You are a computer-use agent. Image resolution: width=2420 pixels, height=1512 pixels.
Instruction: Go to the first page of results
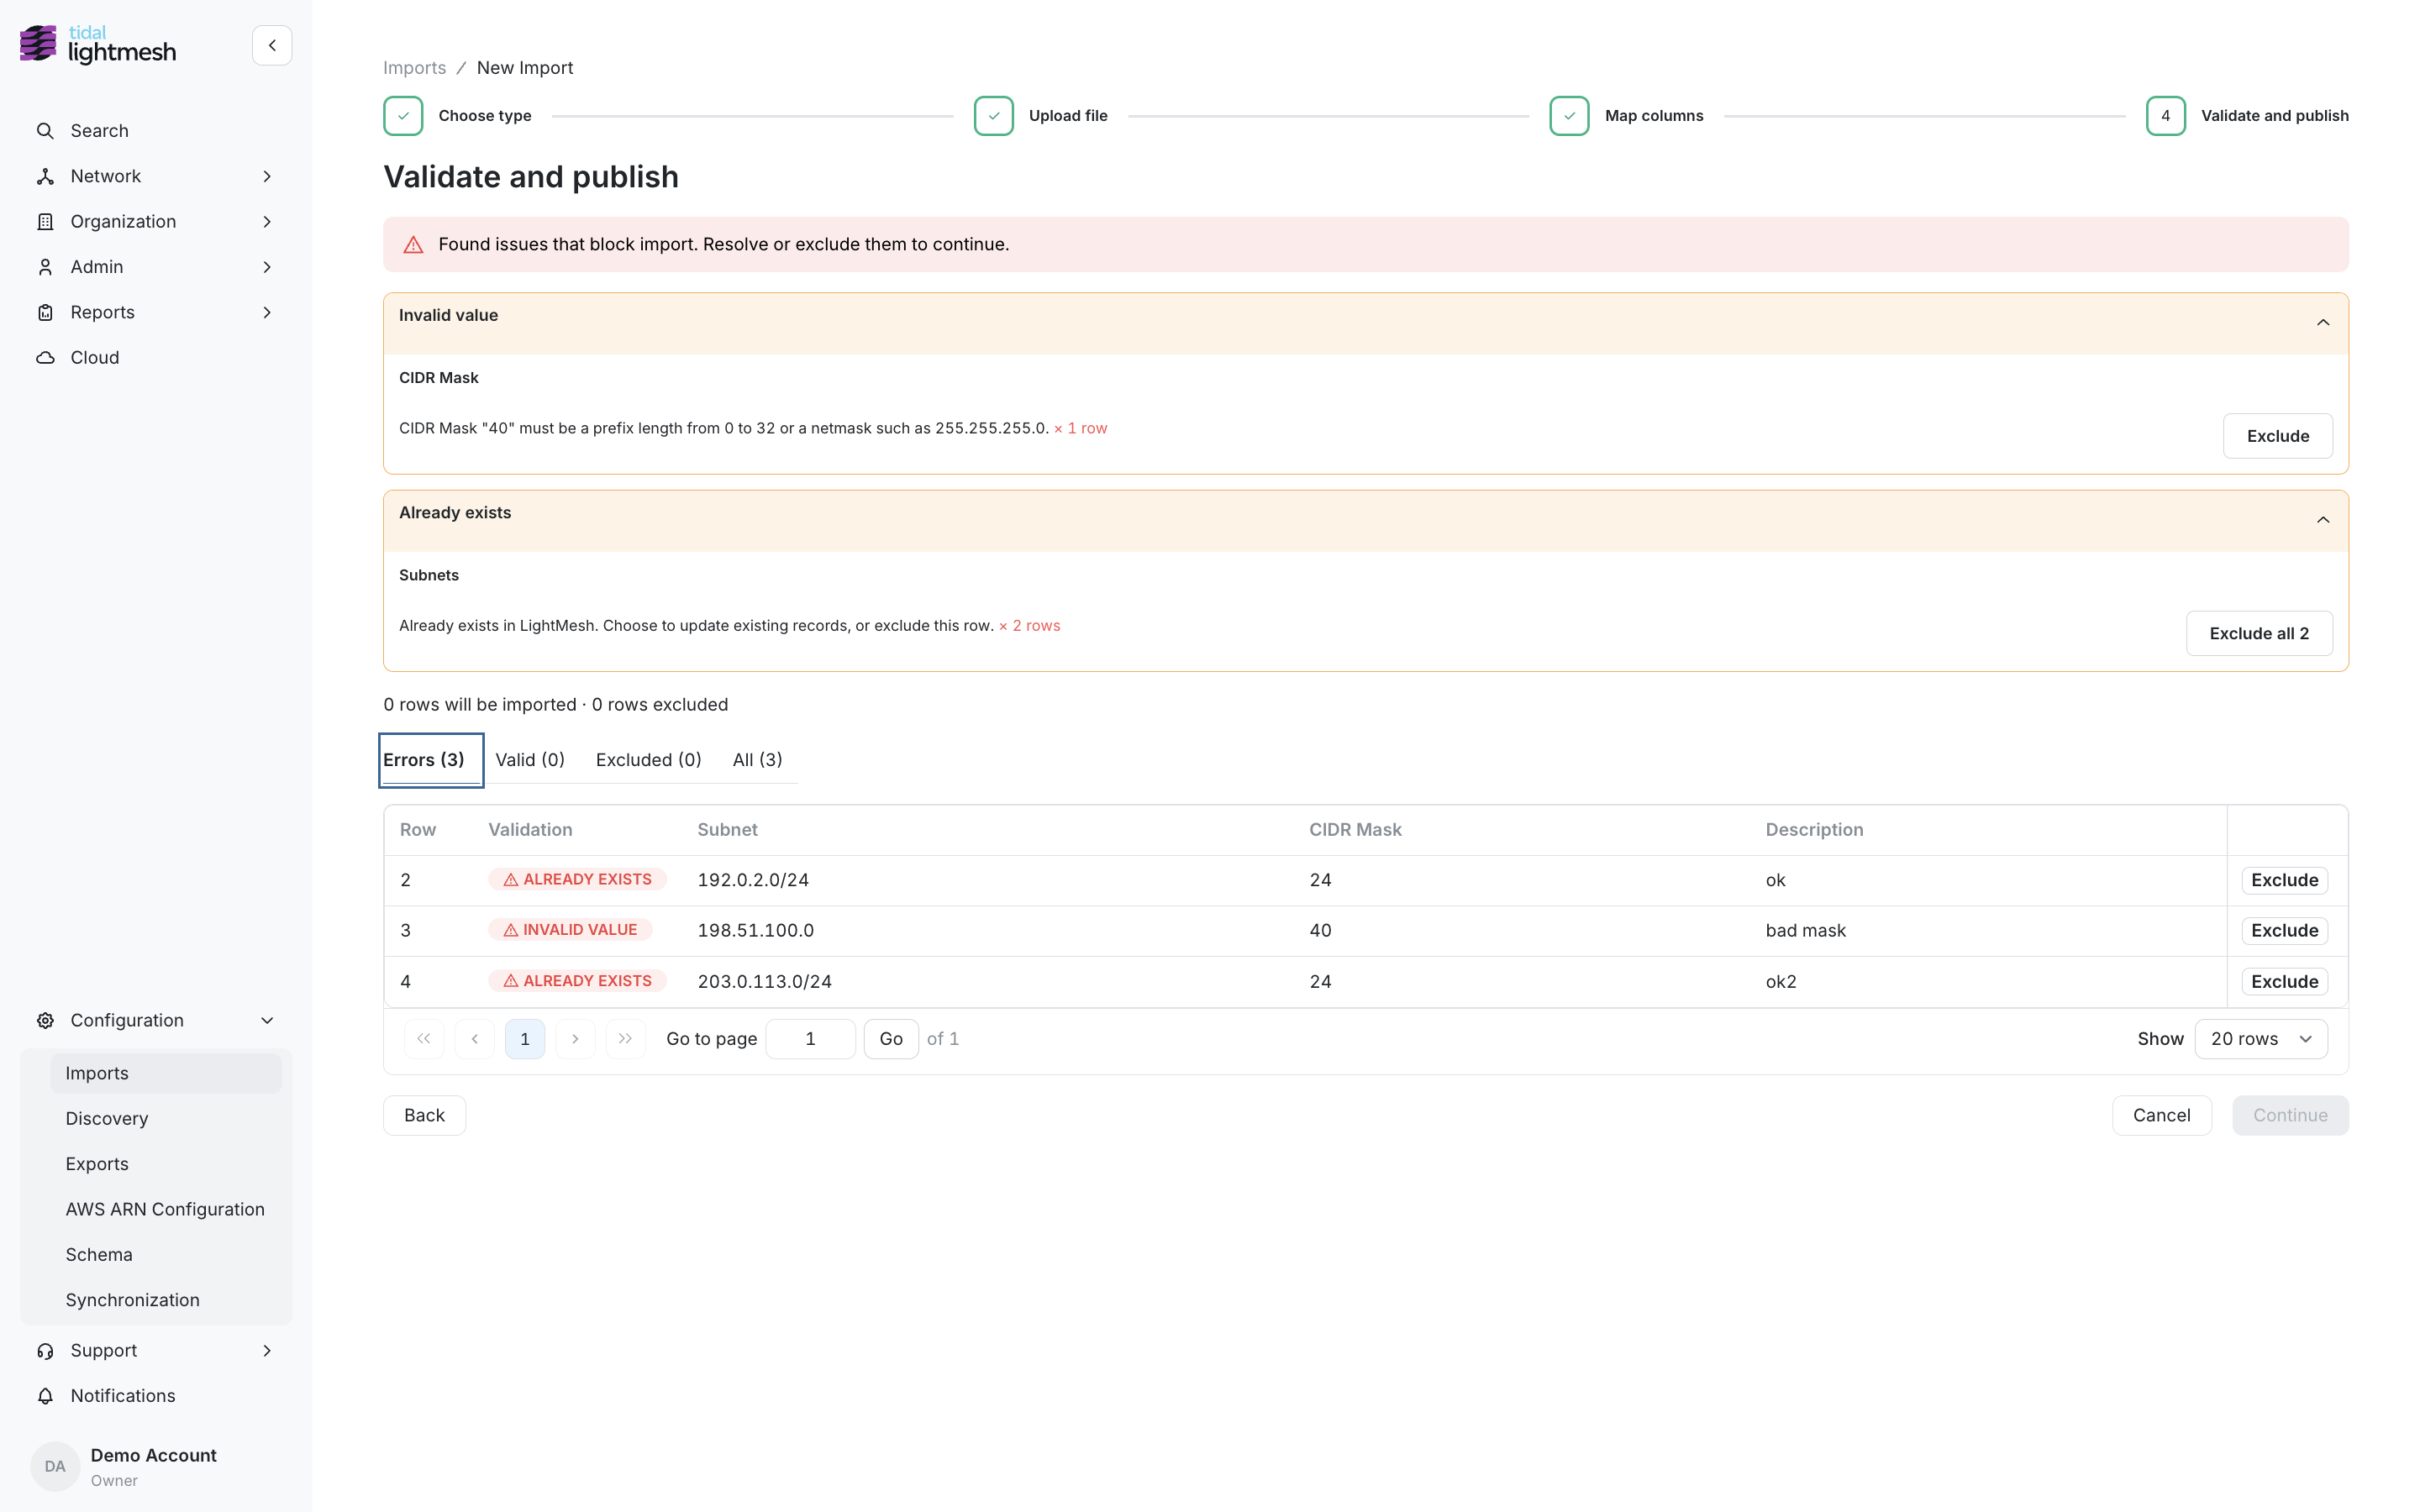pyautogui.click(x=424, y=1039)
